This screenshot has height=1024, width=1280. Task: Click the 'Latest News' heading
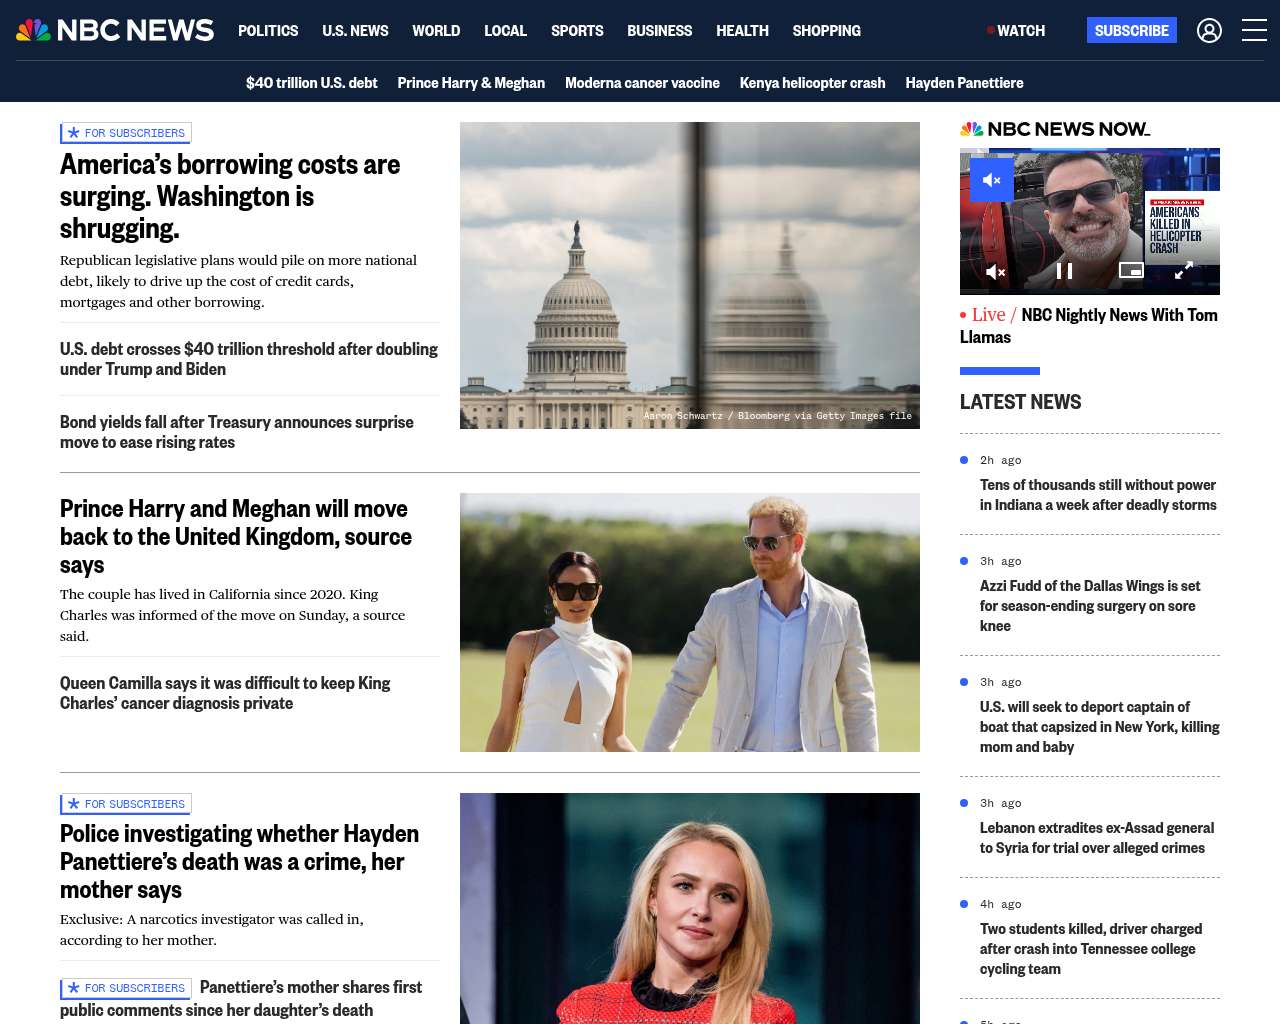(x=1021, y=402)
